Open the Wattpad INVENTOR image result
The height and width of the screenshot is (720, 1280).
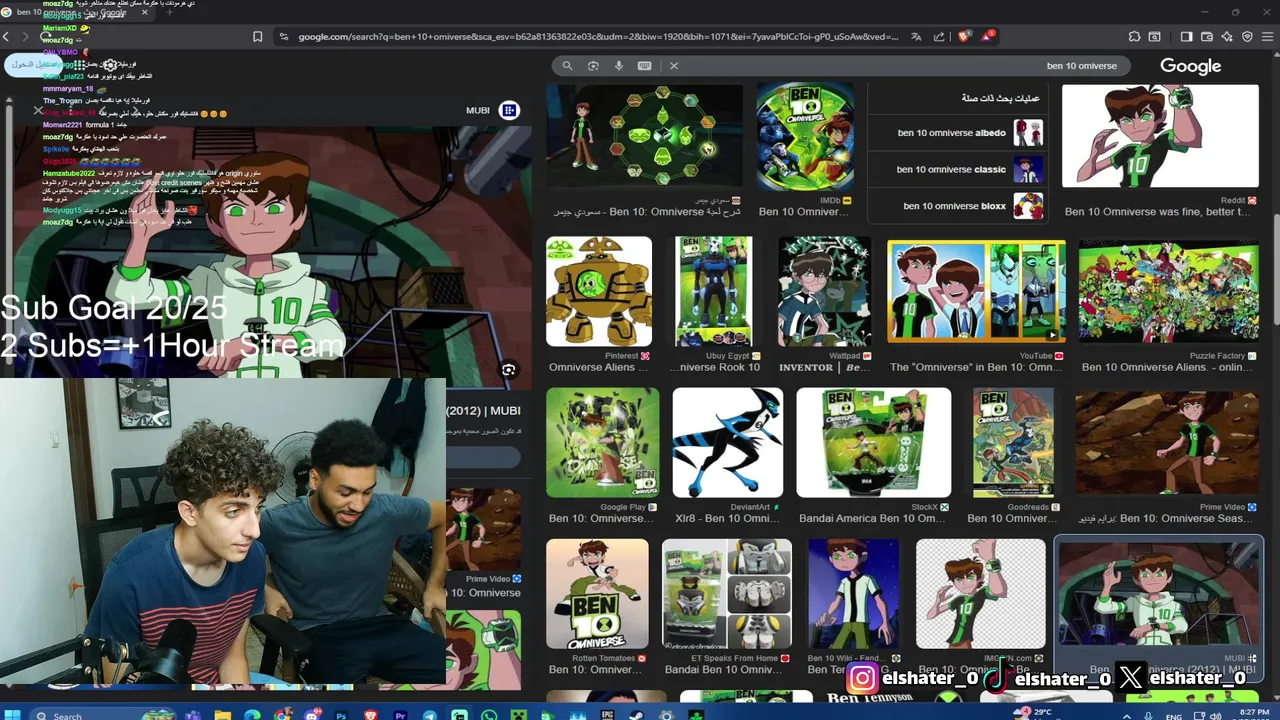(x=824, y=292)
